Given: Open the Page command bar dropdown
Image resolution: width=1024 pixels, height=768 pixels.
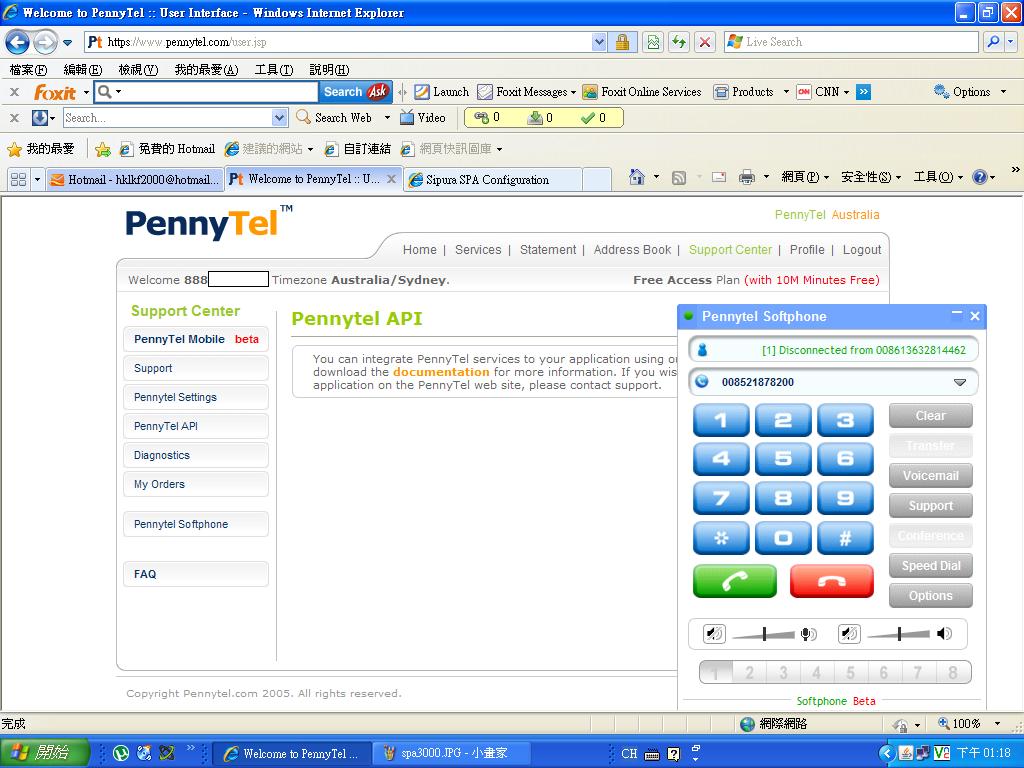Looking at the screenshot, I should tap(805, 177).
